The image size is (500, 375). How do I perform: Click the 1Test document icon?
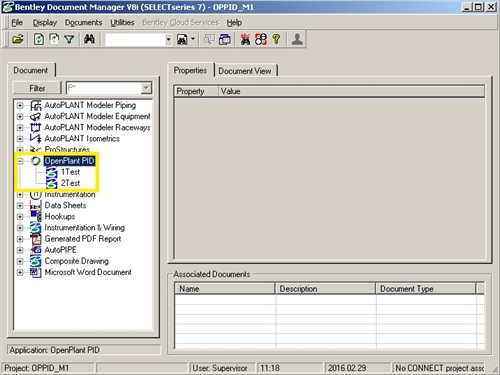(x=52, y=172)
